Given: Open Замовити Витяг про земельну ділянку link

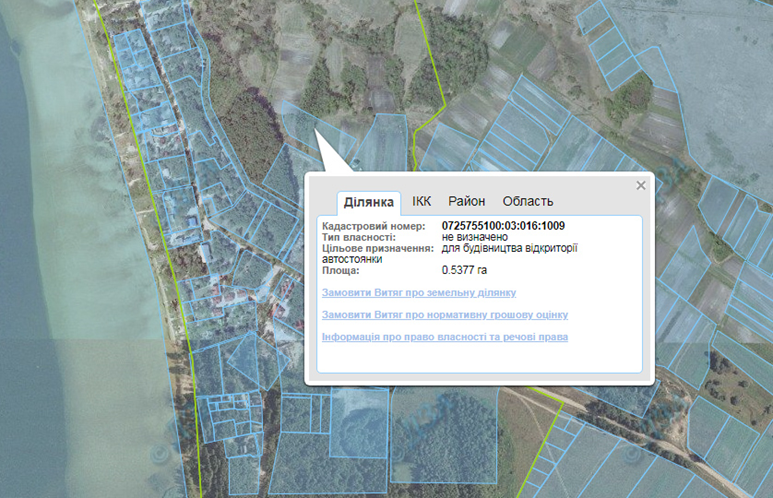Looking at the screenshot, I should click(419, 292).
